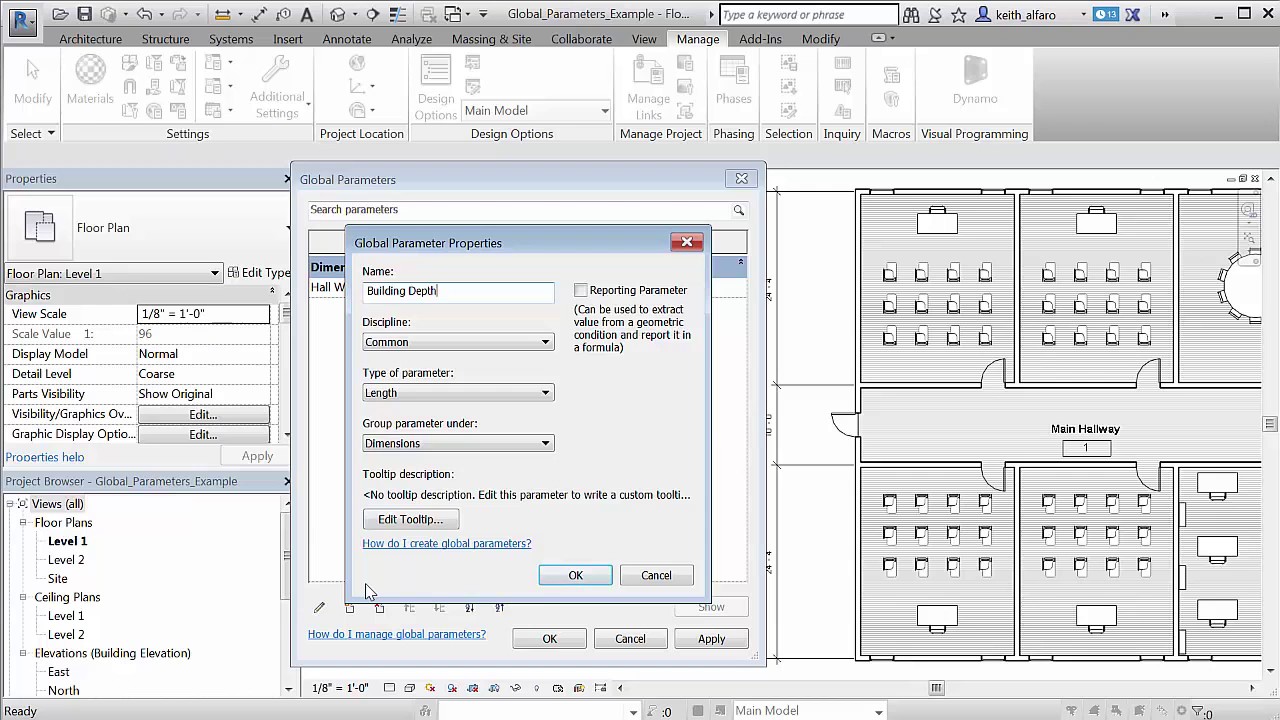Click OK in Global Parameter Properties dialog
Viewport: 1280px width, 720px height.
[x=576, y=575]
